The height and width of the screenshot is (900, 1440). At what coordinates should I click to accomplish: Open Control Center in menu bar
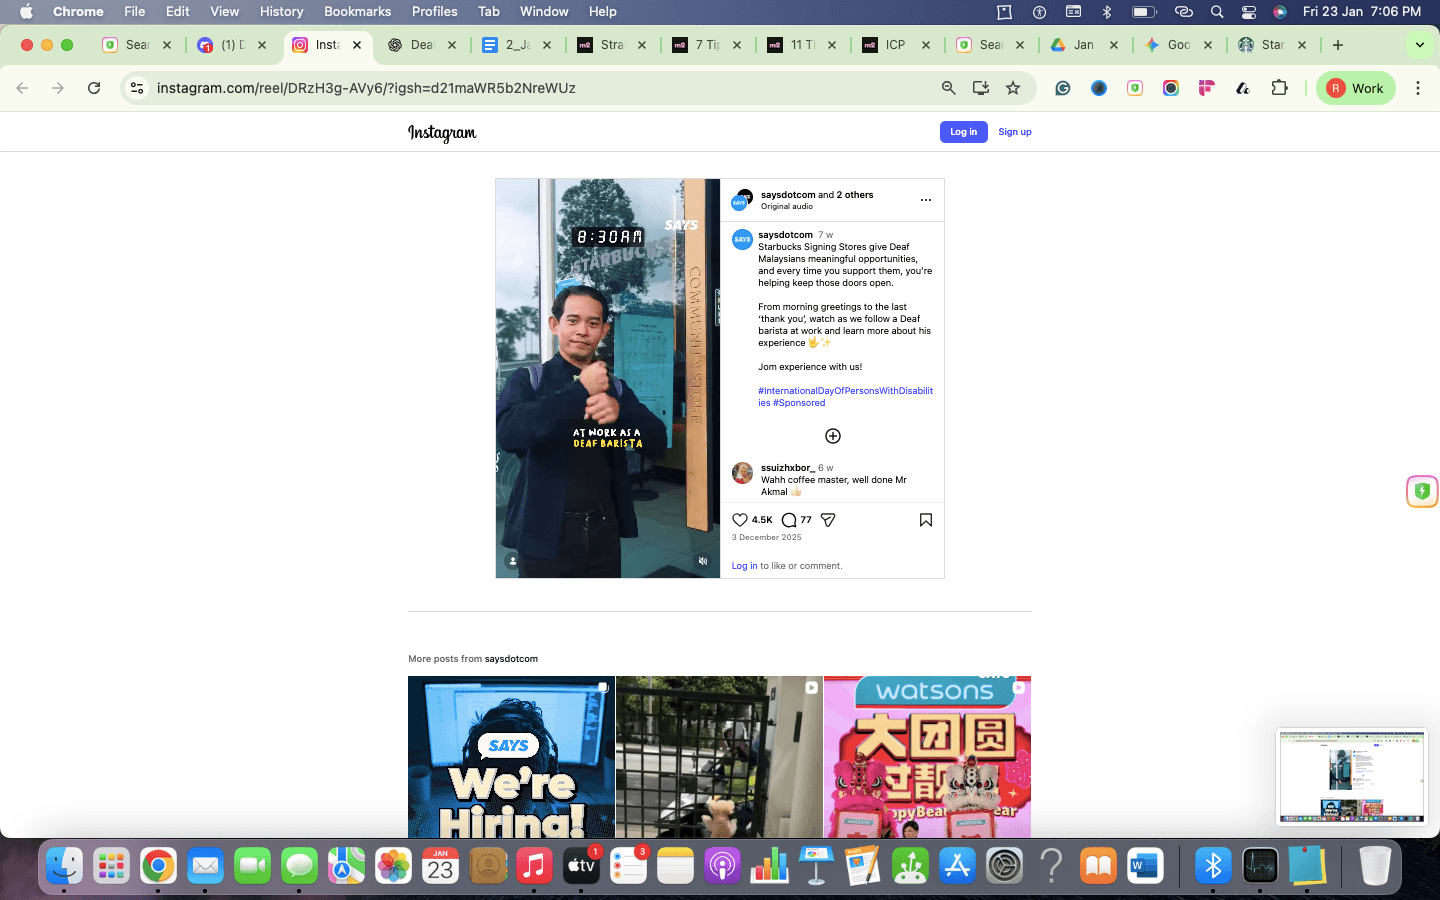click(x=1249, y=12)
